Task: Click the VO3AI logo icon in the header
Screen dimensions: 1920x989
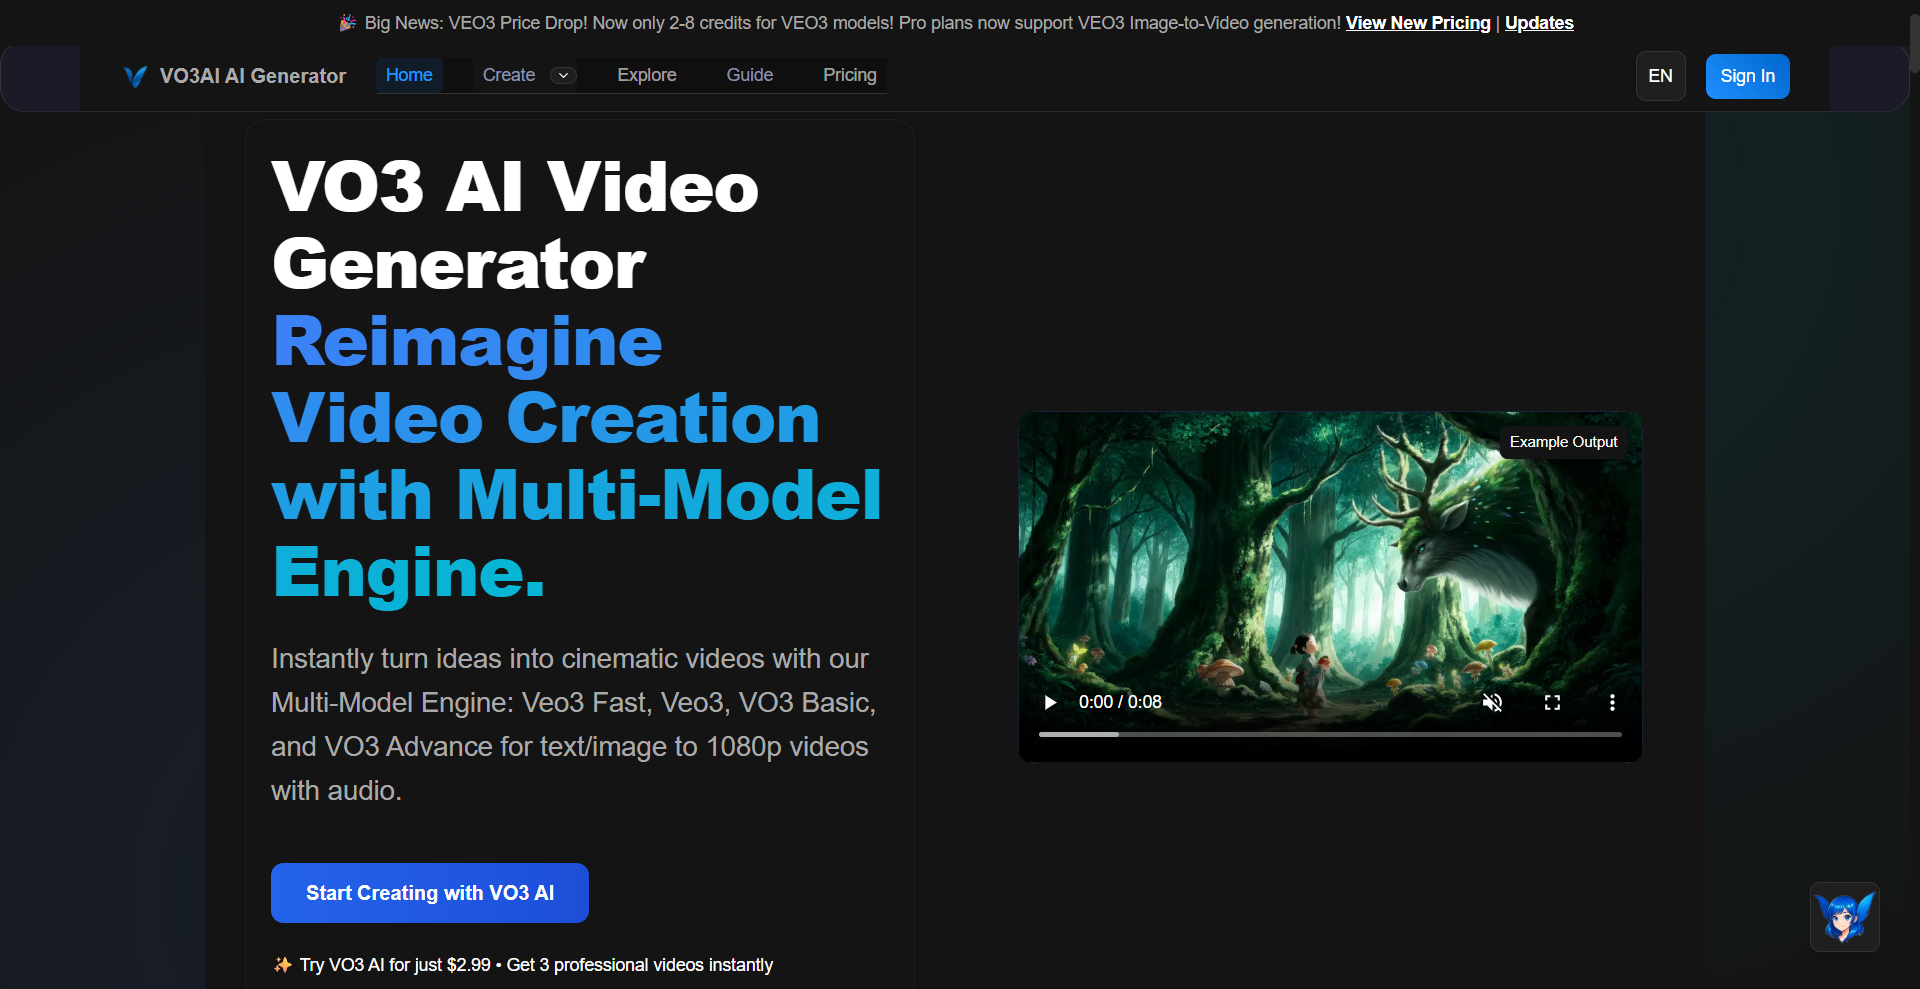Action: tap(135, 76)
